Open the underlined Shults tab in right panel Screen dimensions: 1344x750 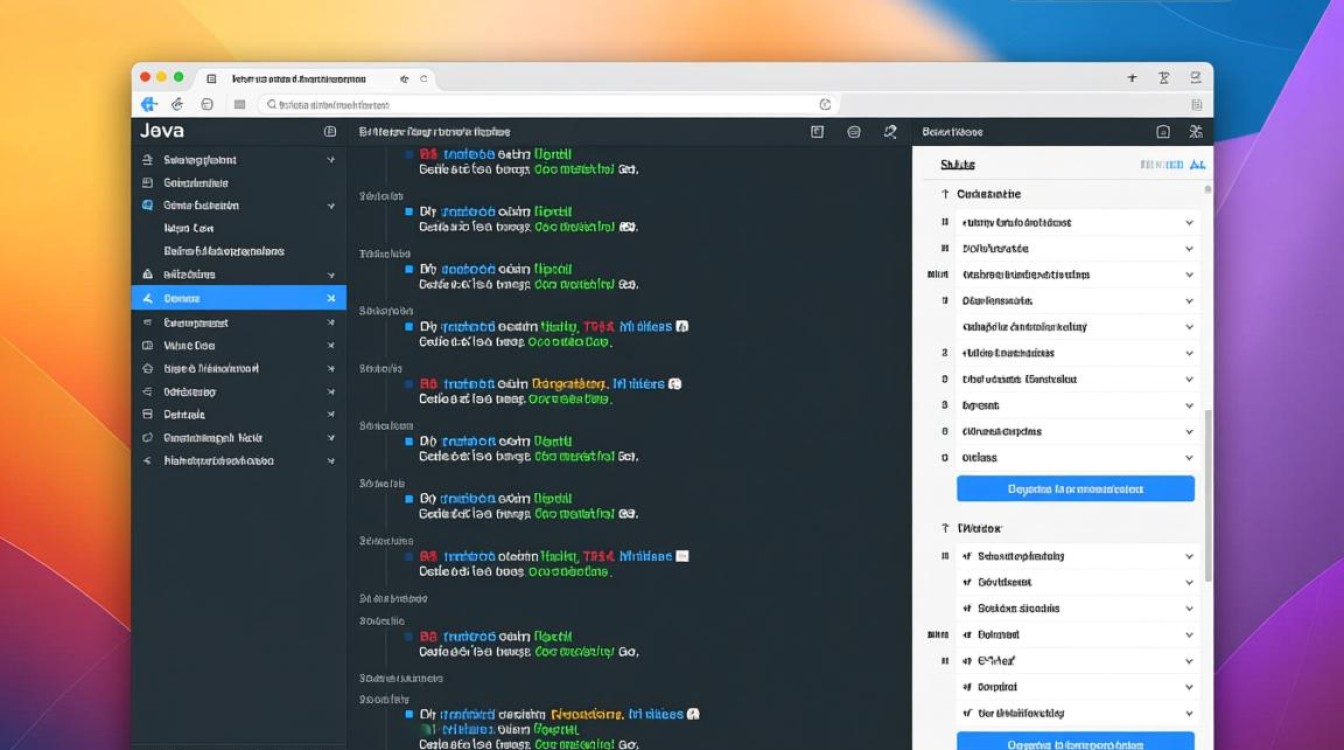pos(957,165)
